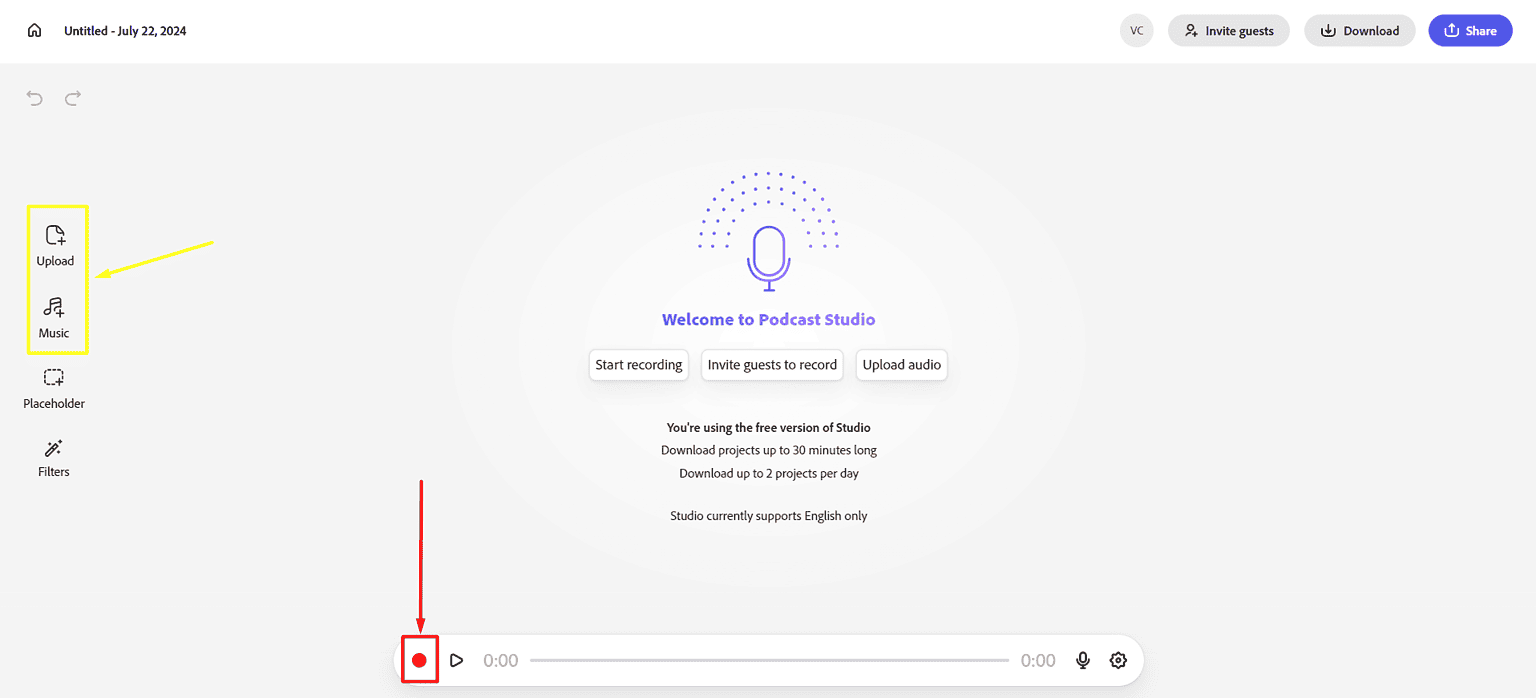Screen dimensions: 1536x698
Task: Return to home via the house icon
Action: tap(34, 30)
